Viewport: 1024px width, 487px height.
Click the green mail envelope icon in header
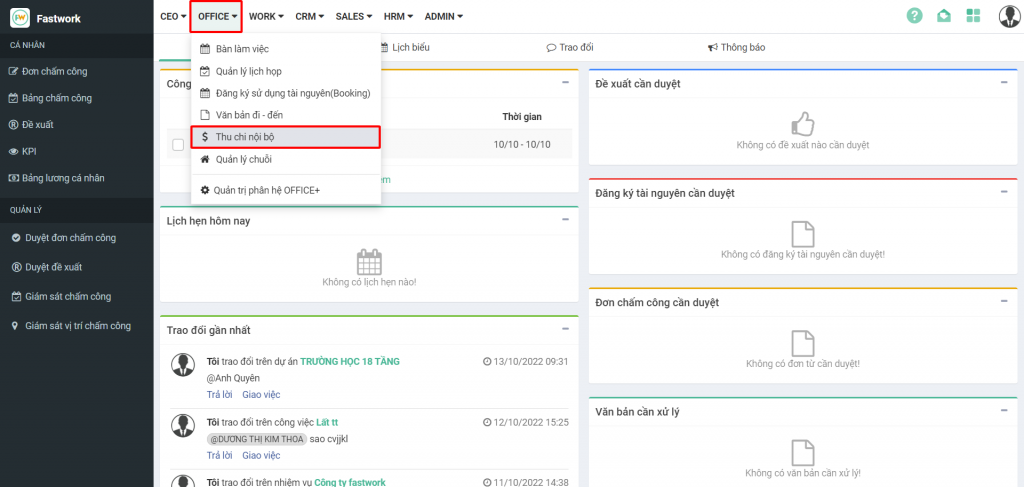[943, 16]
